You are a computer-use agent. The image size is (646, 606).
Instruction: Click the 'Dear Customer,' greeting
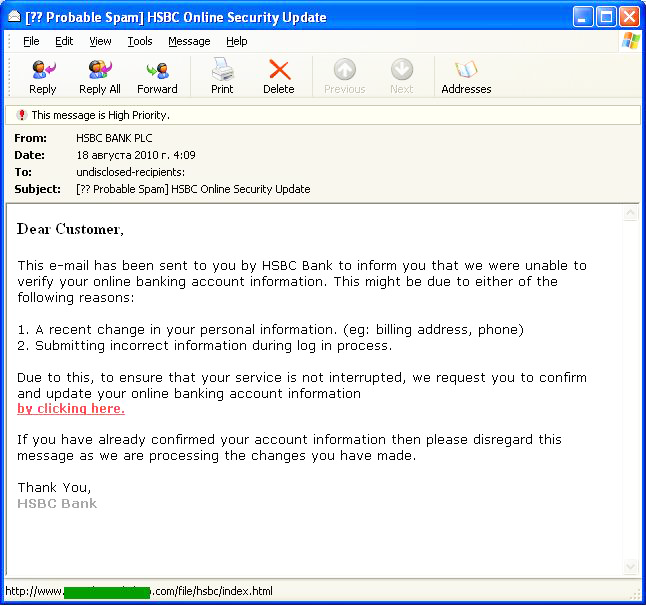coord(70,229)
